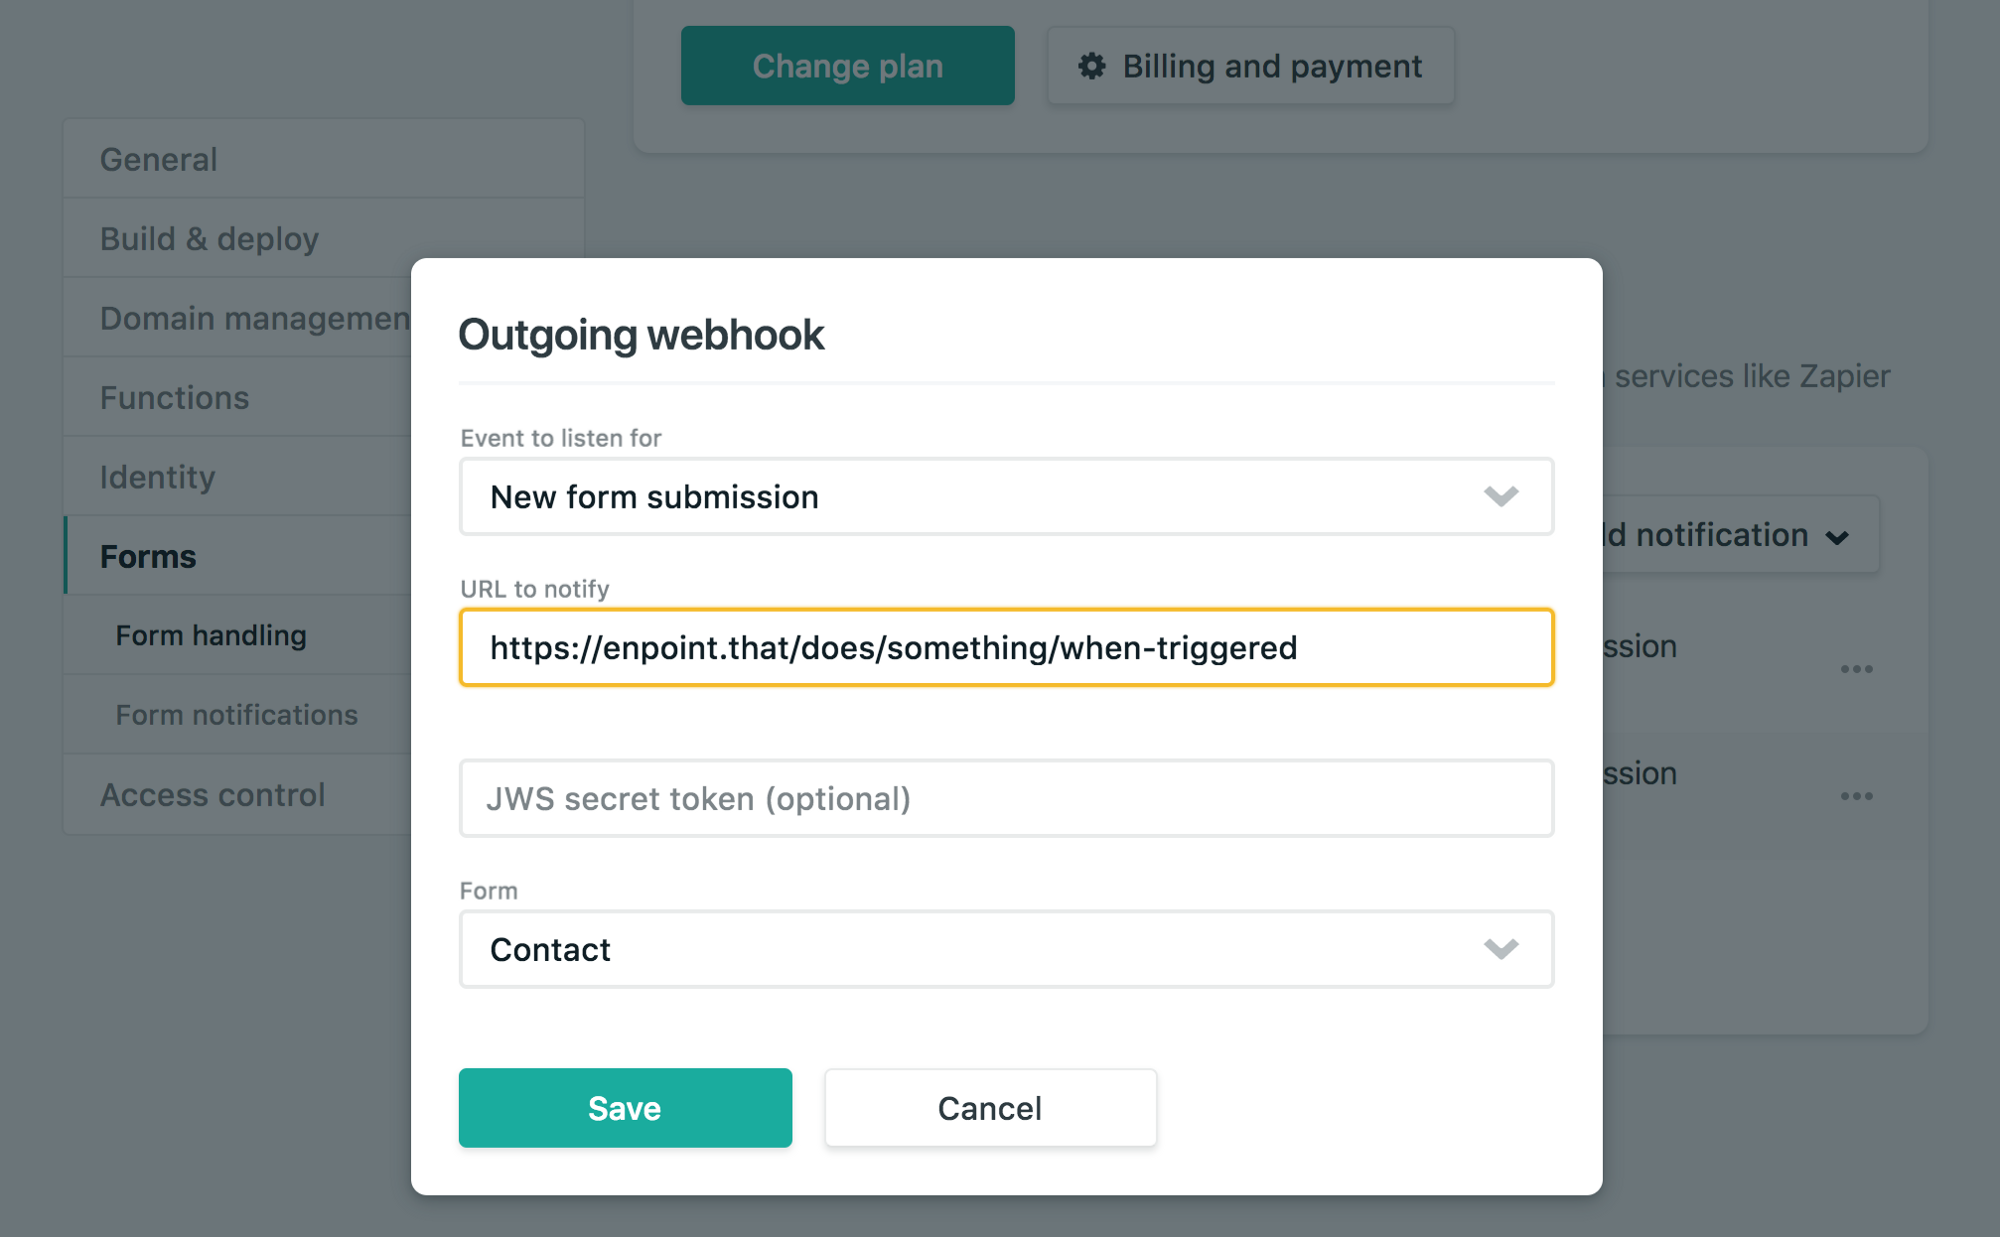Click the Form notifications sidebar item
The width and height of the screenshot is (2000, 1237).
click(x=236, y=713)
